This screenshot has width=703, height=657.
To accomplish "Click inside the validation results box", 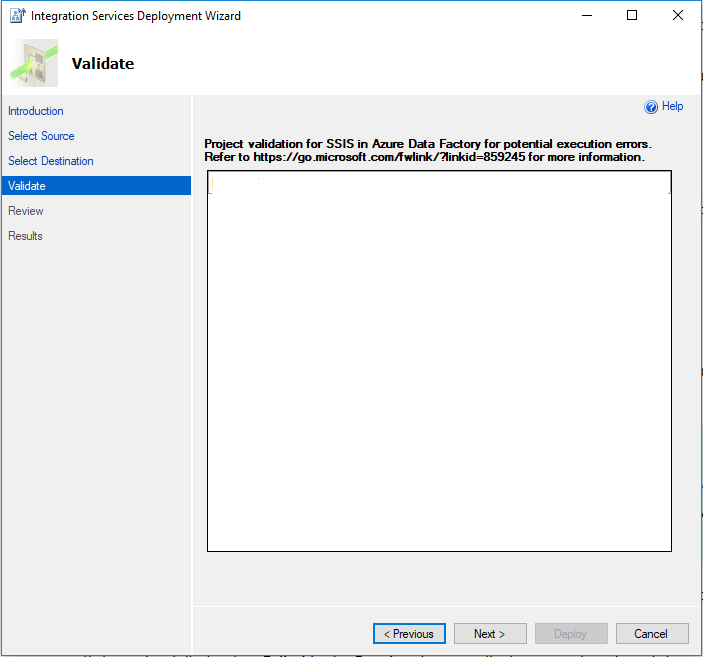I will pyautogui.click(x=439, y=361).
